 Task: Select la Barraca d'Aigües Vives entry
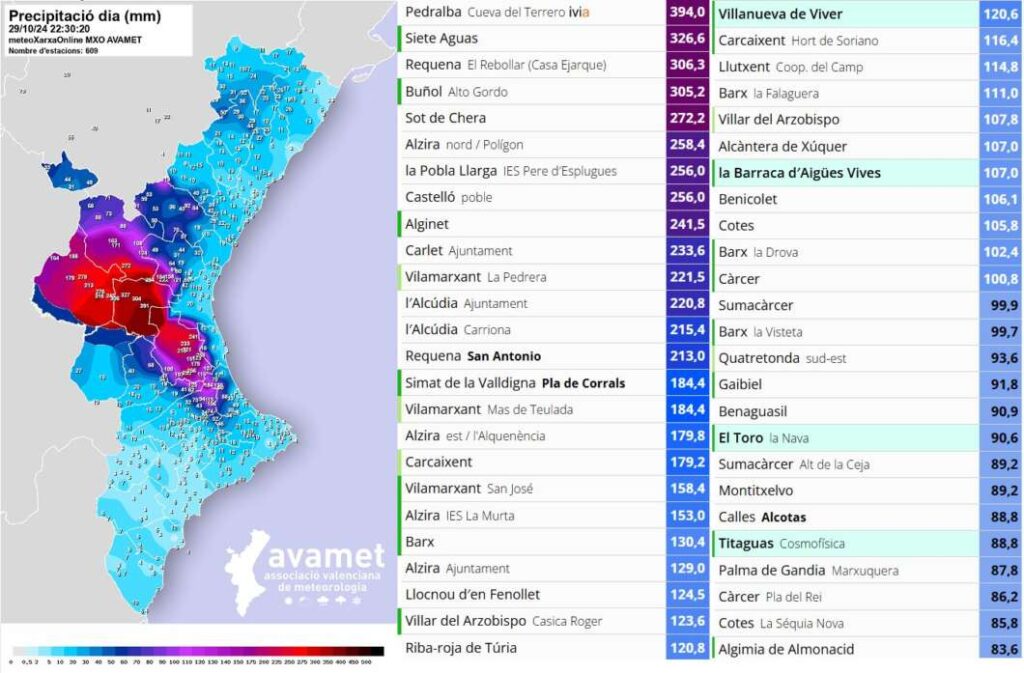[799, 173]
